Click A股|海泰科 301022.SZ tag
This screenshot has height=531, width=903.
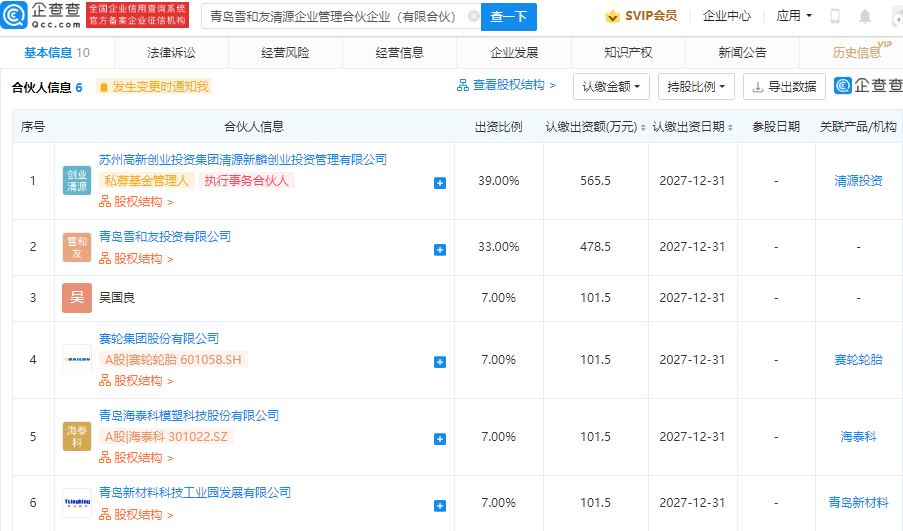coord(166,437)
